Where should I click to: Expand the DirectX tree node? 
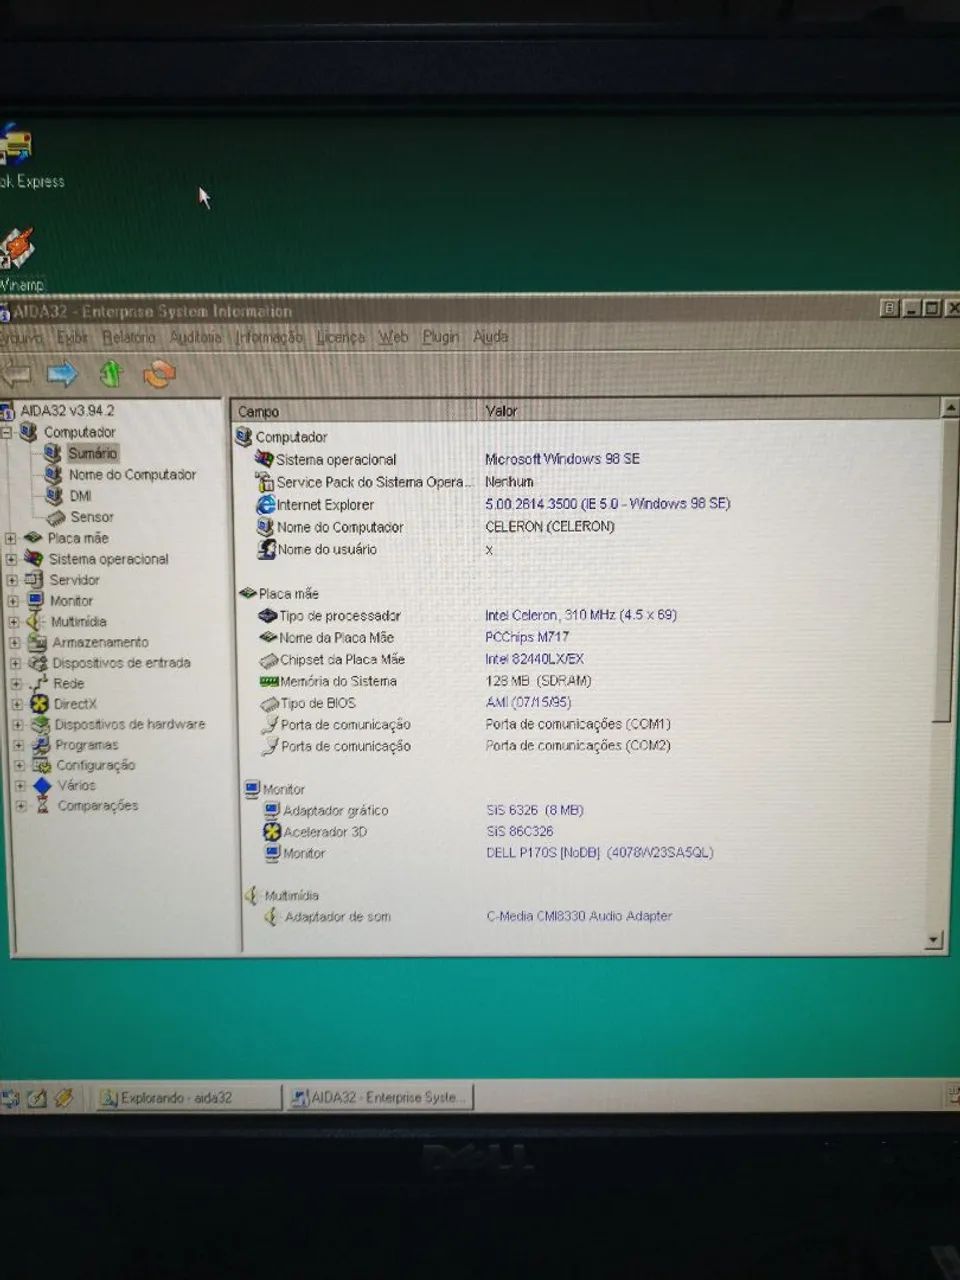(x=18, y=705)
